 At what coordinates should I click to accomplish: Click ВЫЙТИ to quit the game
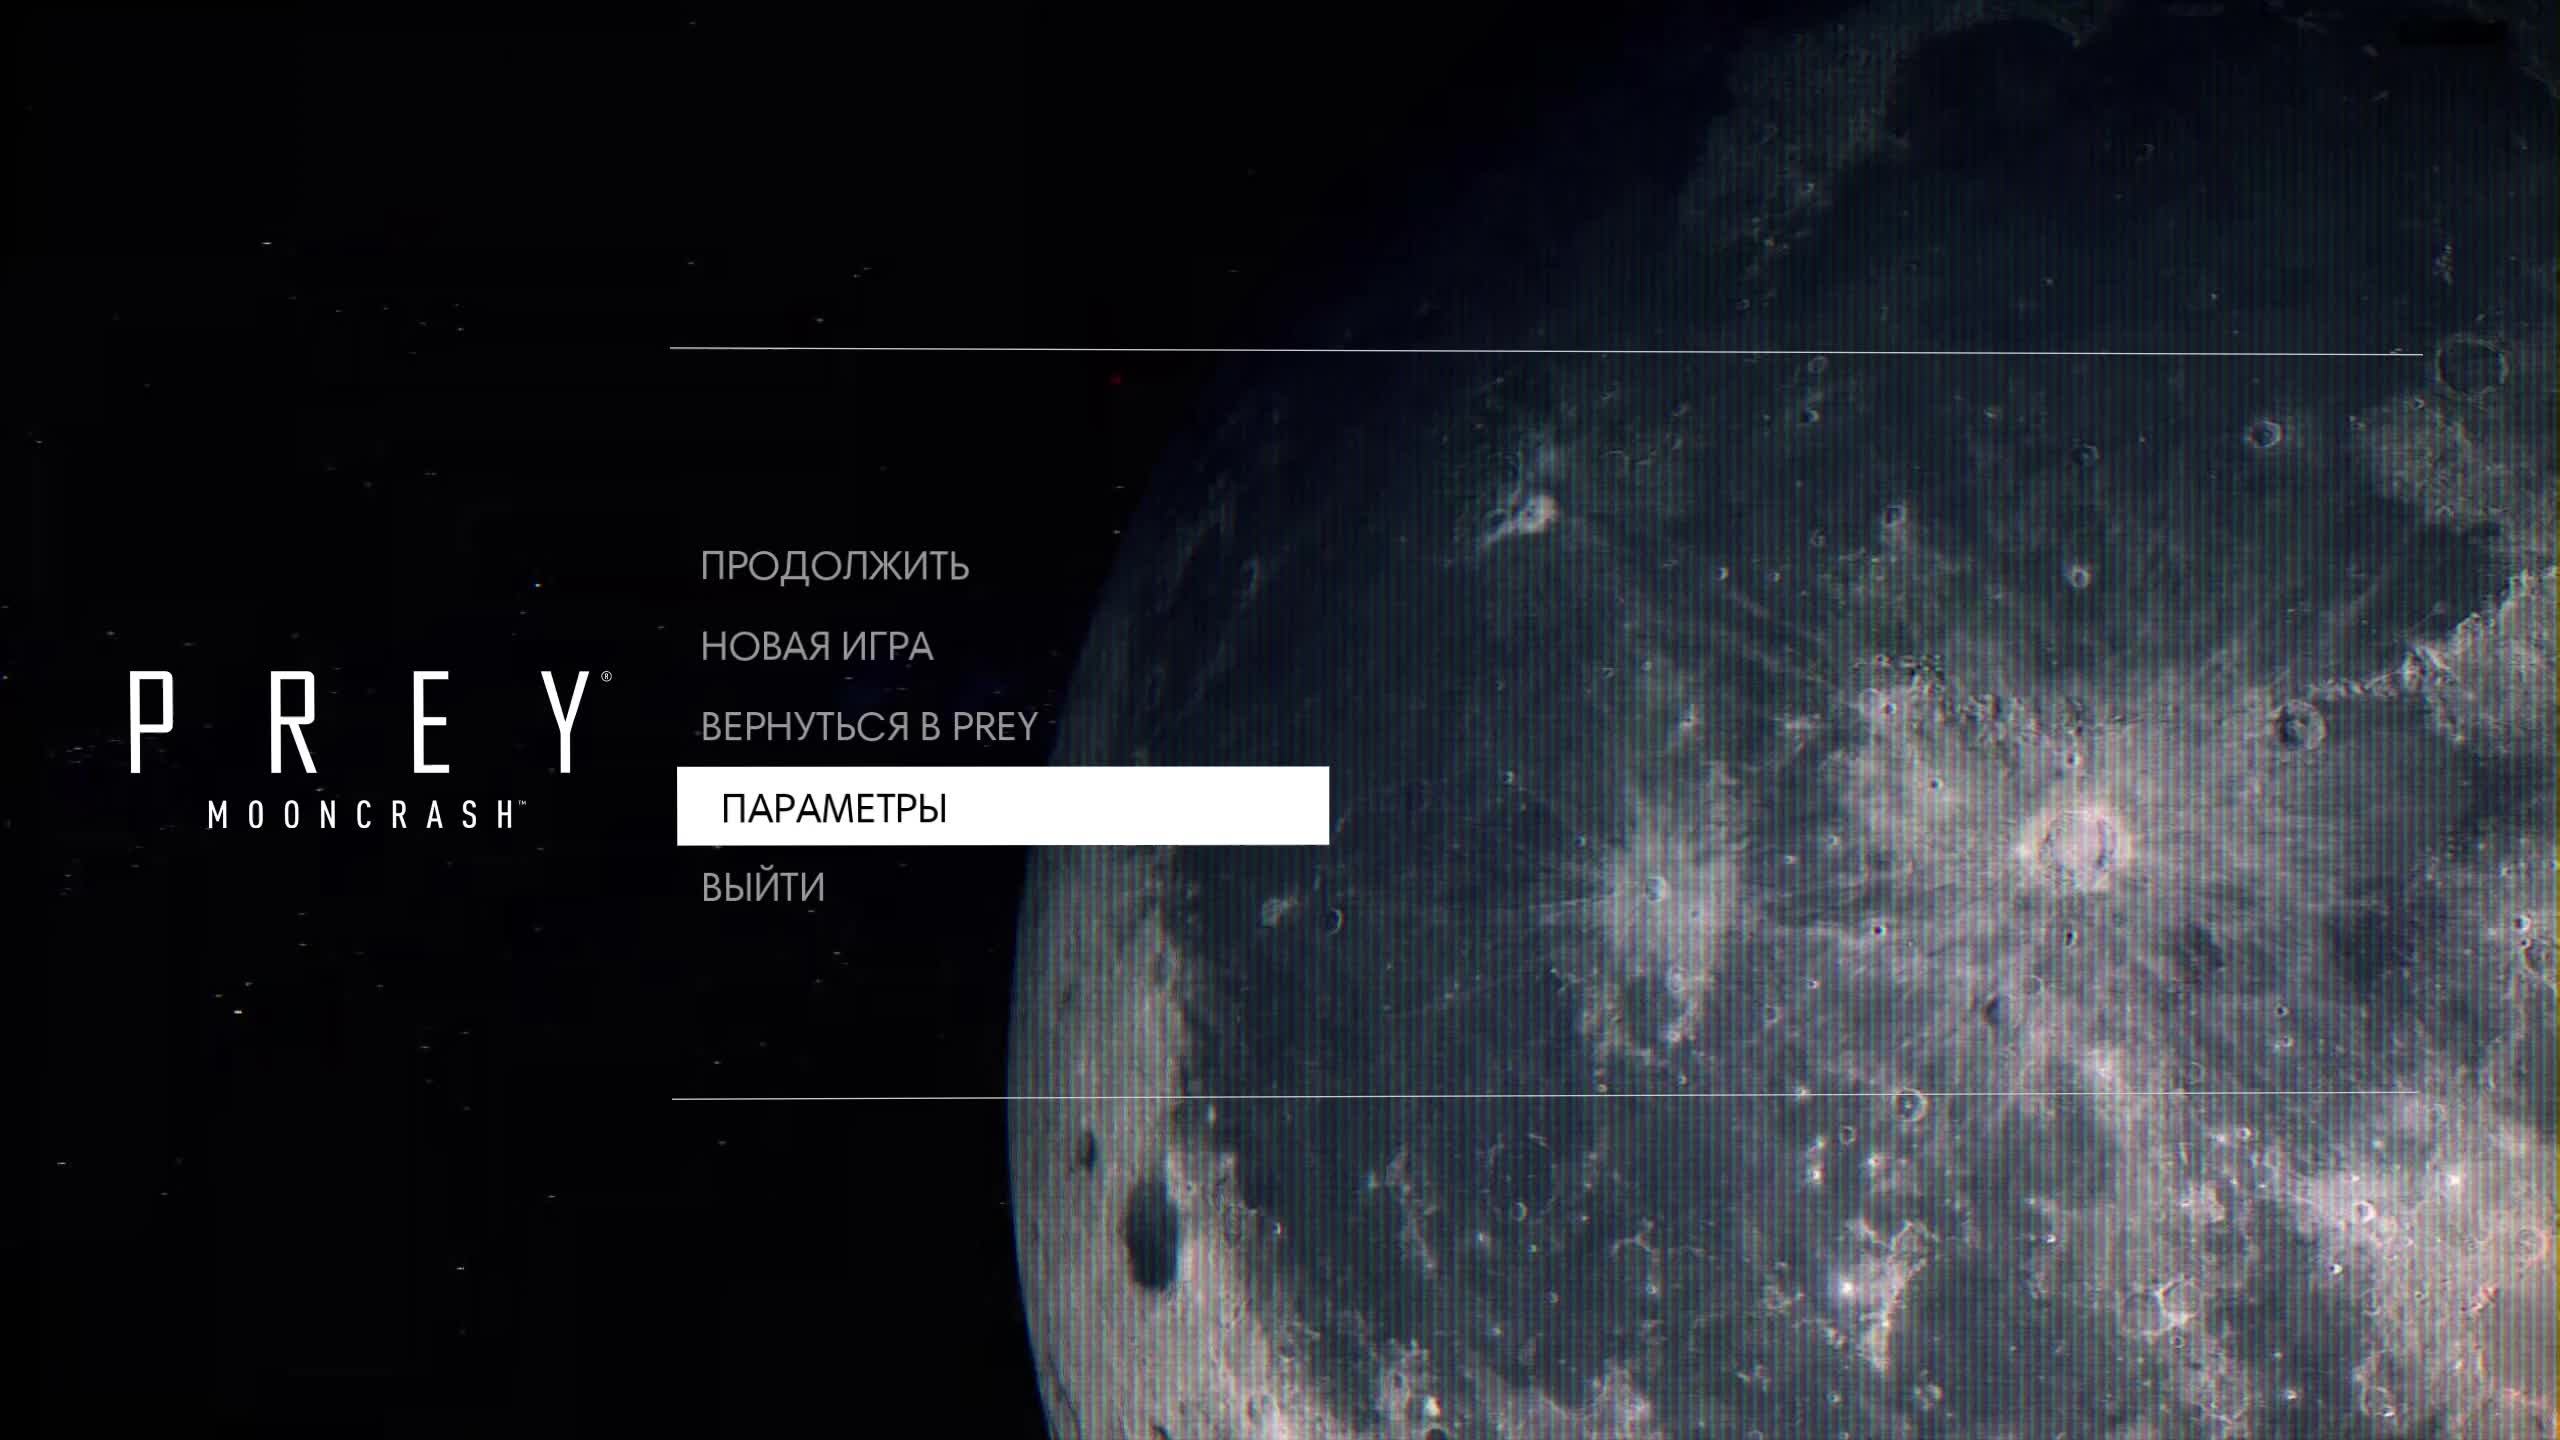point(763,886)
